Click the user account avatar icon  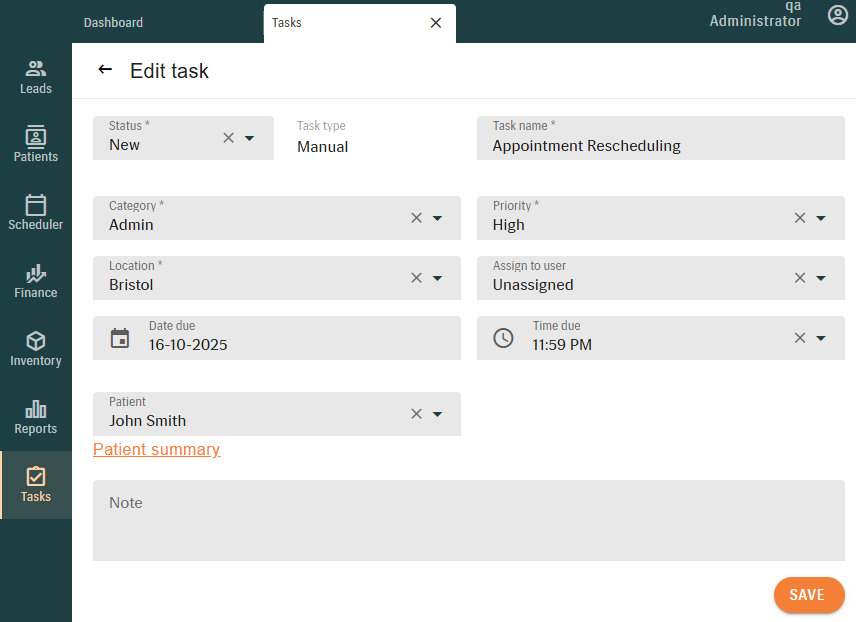838,15
